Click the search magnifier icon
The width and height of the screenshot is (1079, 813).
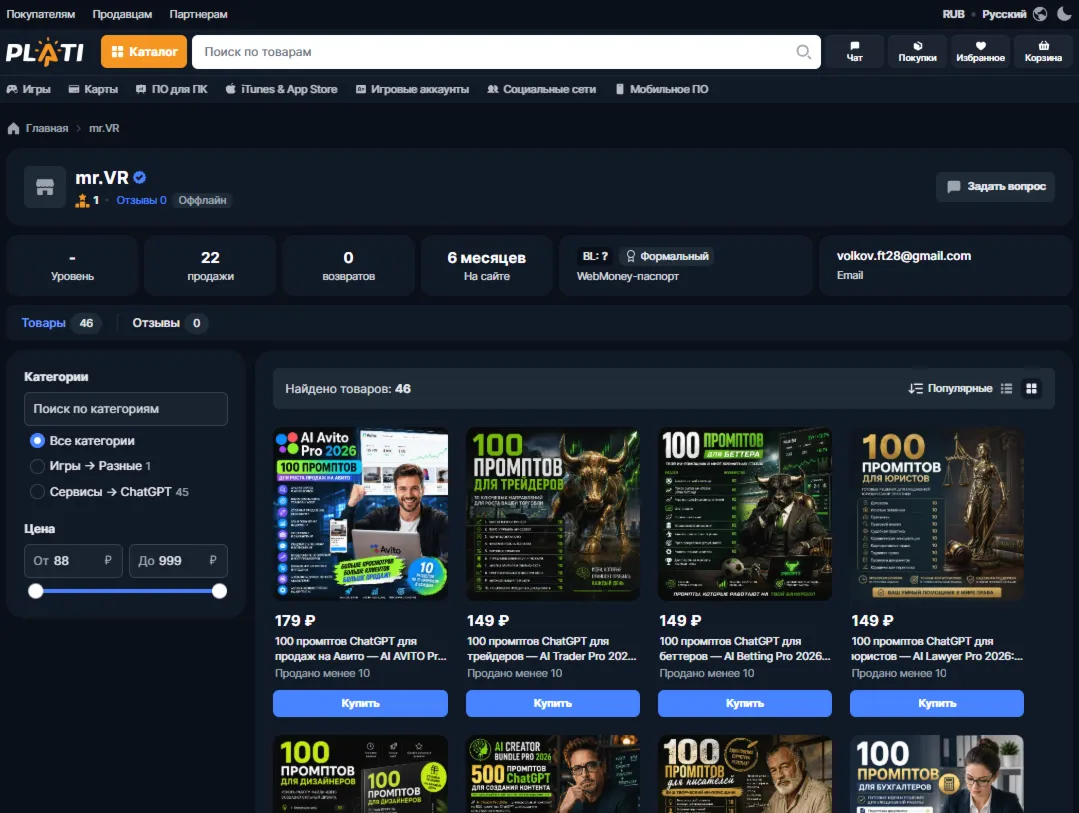coord(803,52)
